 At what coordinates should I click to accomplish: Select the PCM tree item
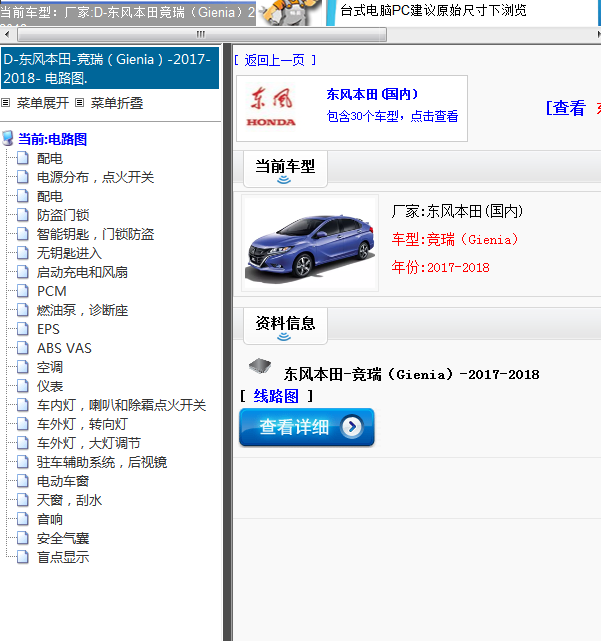(x=52, y=291)
